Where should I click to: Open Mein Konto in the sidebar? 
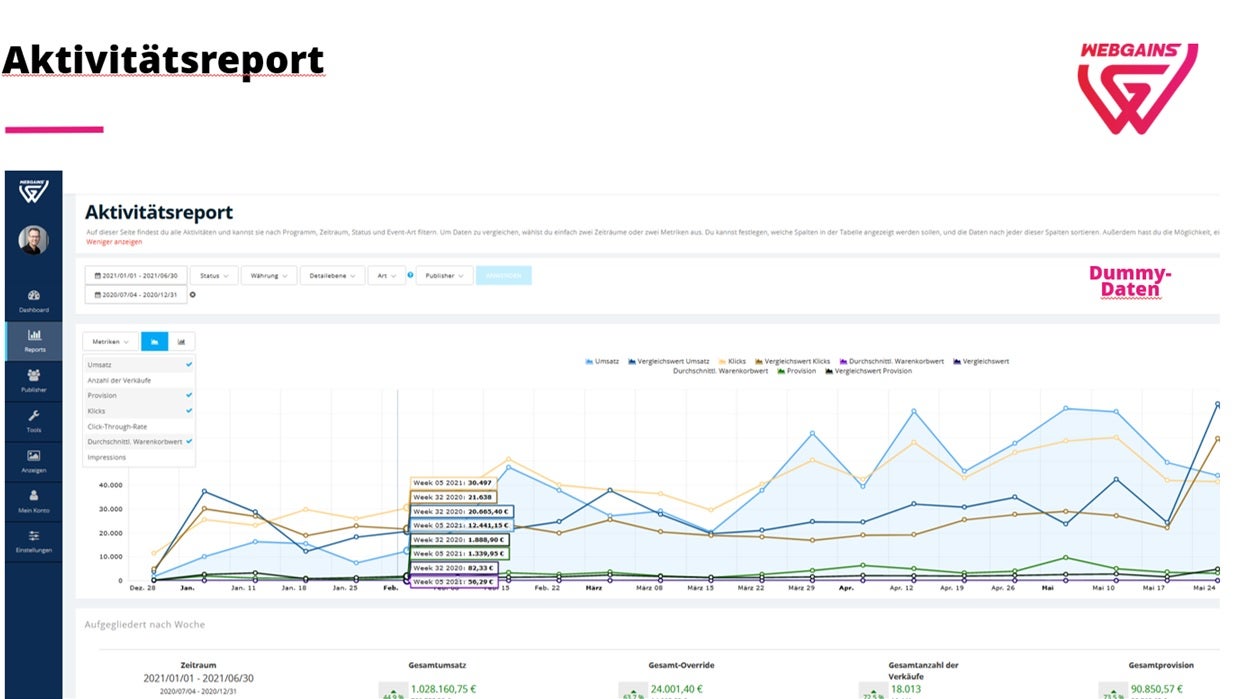(x=33, y=500)
